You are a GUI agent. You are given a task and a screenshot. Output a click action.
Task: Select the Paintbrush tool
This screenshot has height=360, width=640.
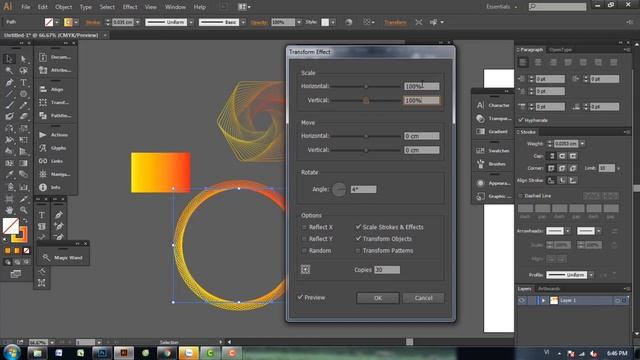[x=9, y=105]
